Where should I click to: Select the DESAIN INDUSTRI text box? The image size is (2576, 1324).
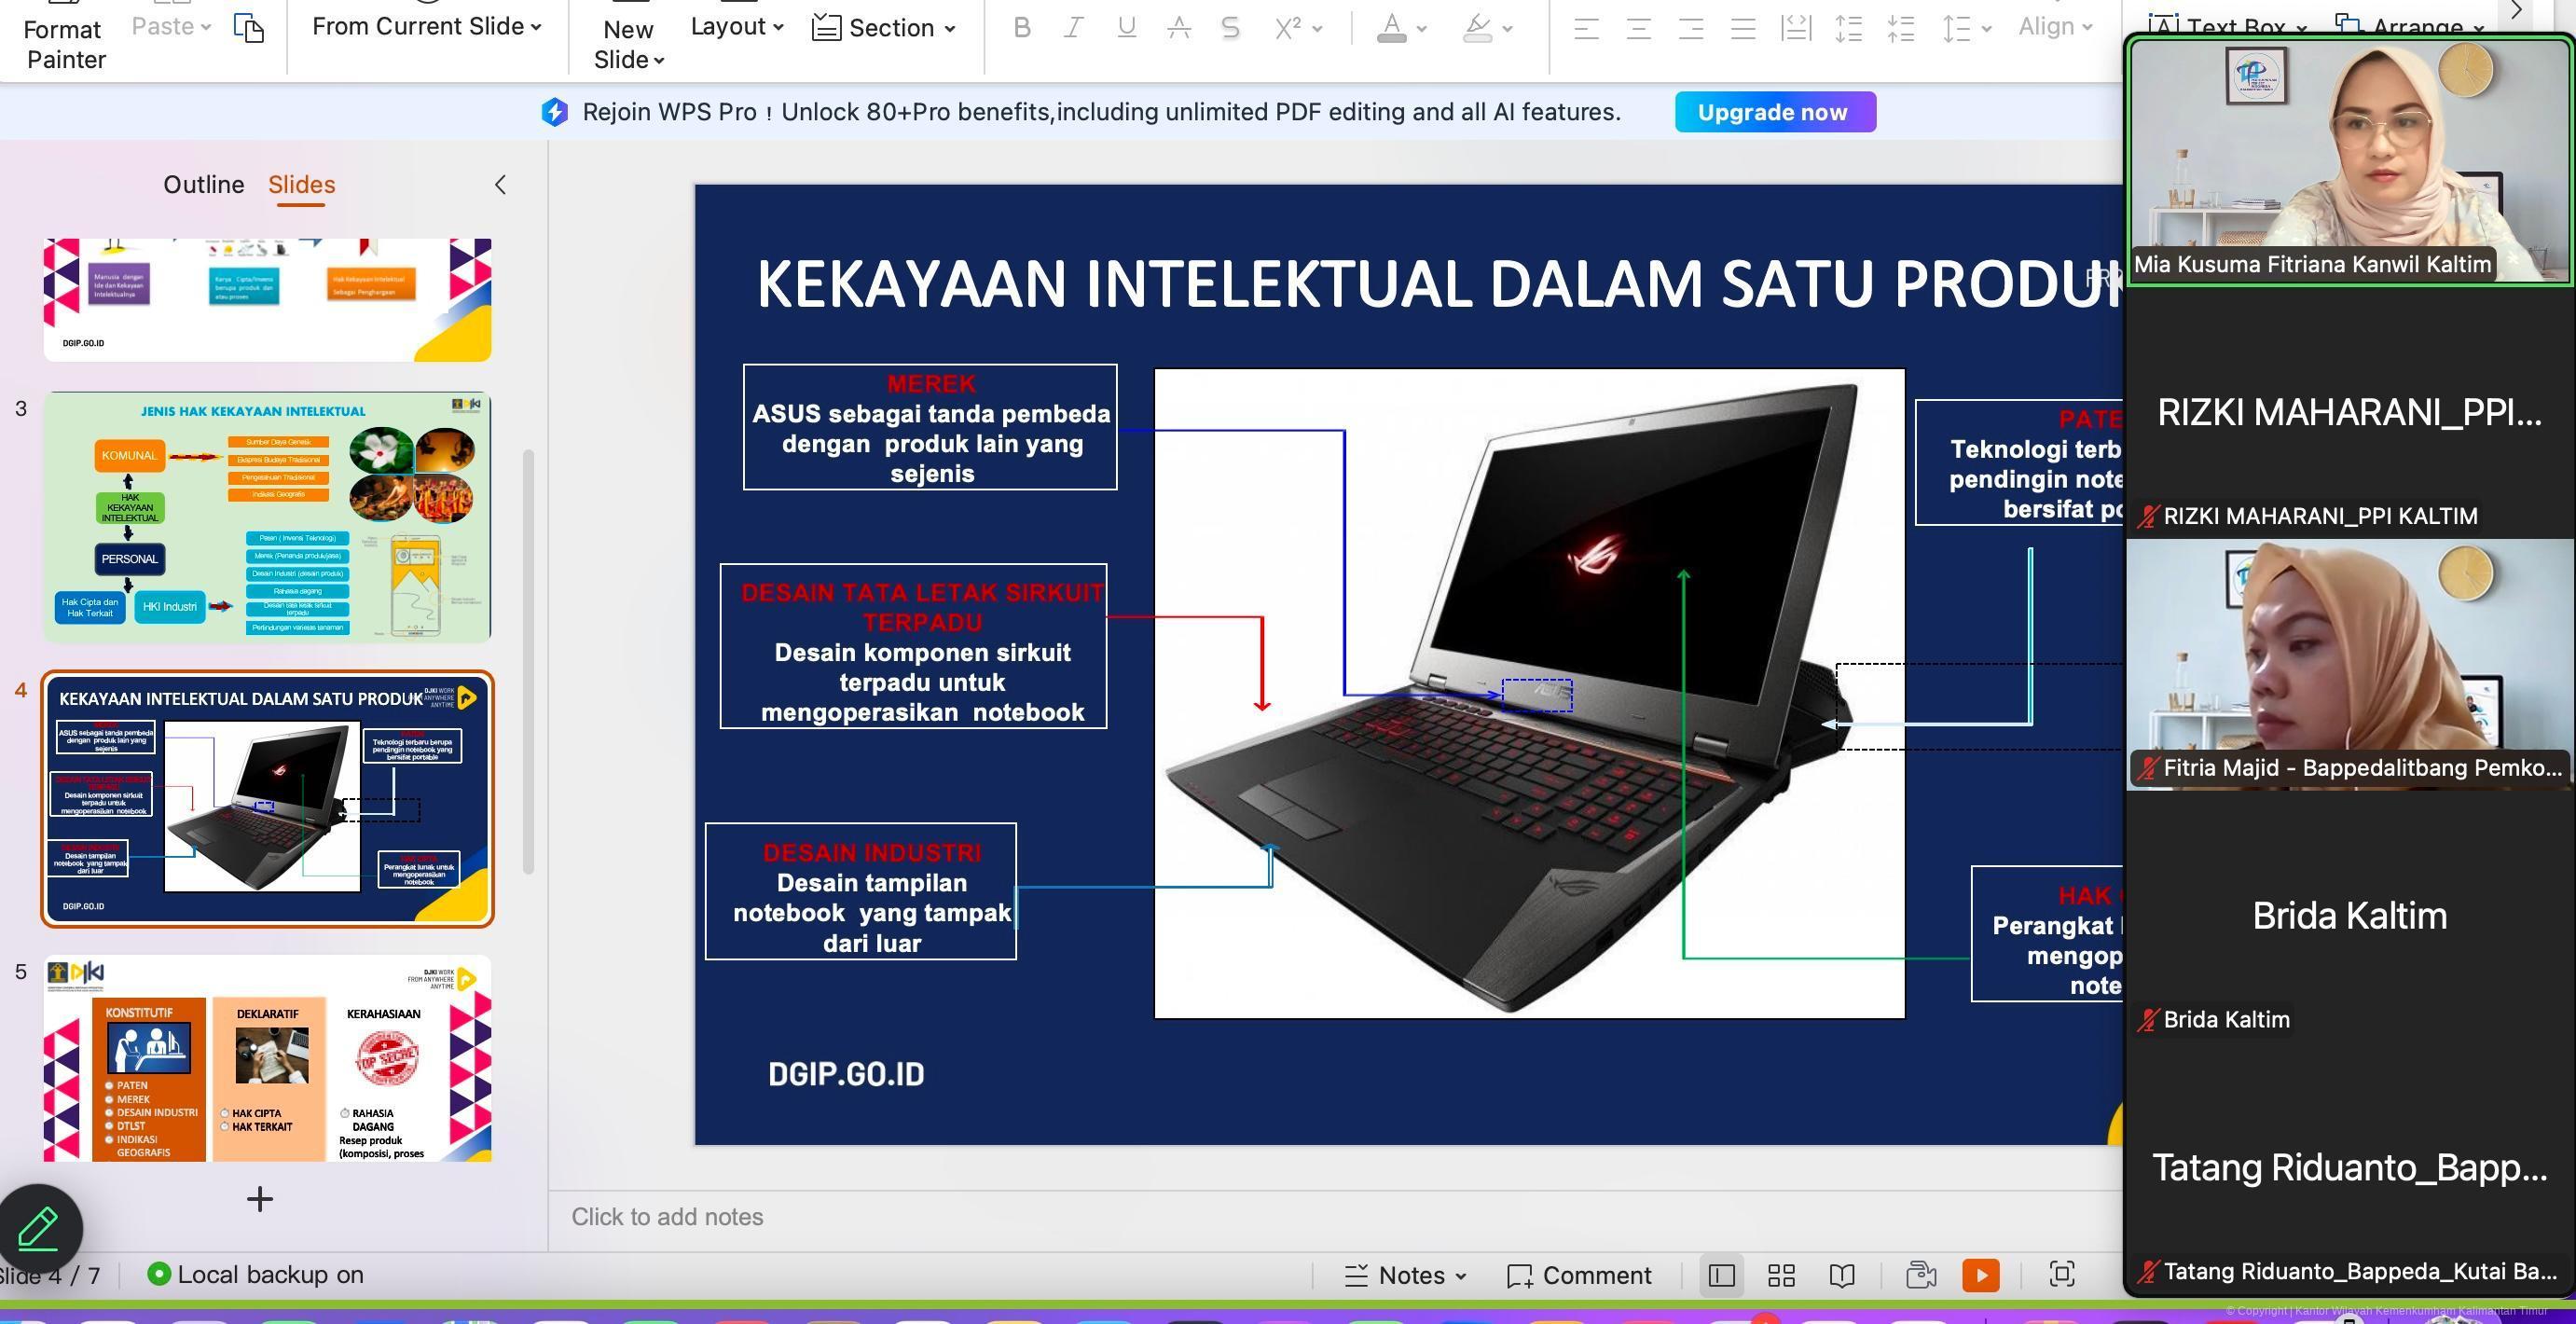pos(860,891)
